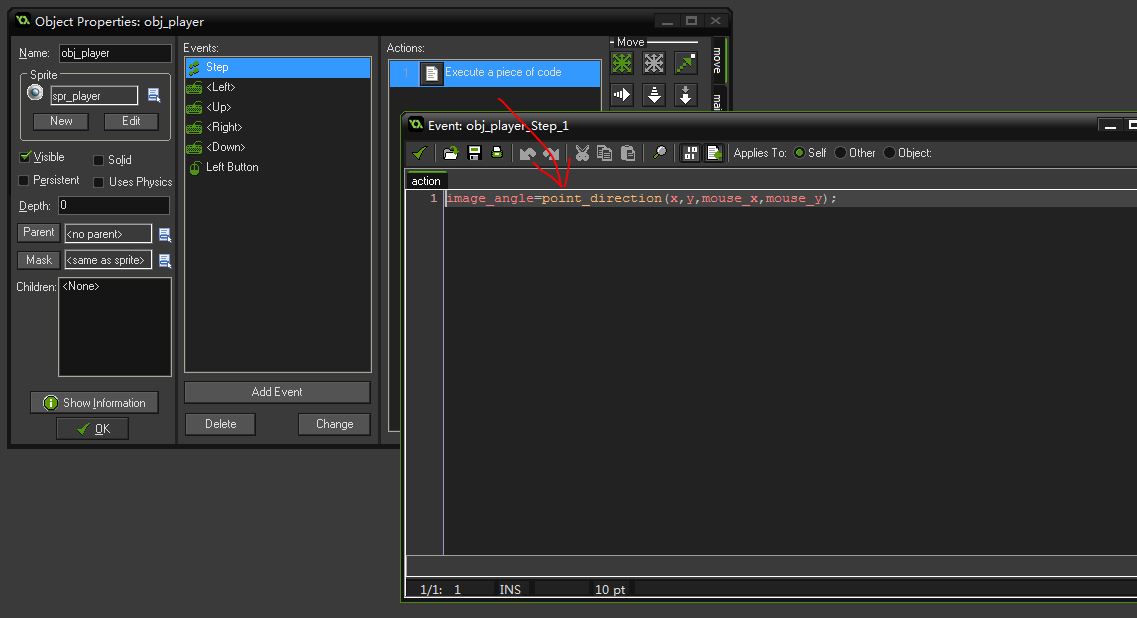Click the Execute a piece of code action icon
This screenshot has height=618, width=1137.
point(431,73)
